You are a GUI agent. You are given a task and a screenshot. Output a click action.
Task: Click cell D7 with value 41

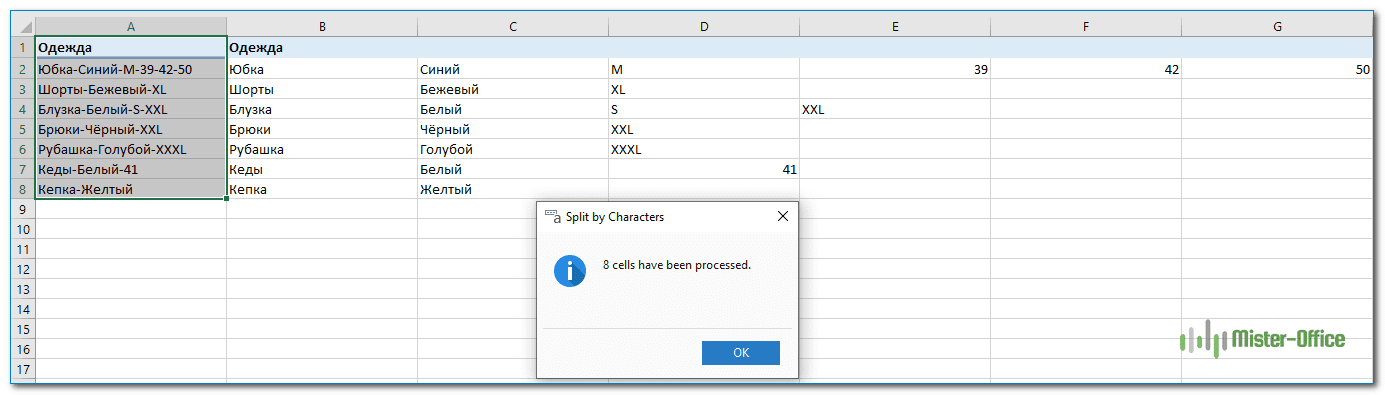[704, 170]
